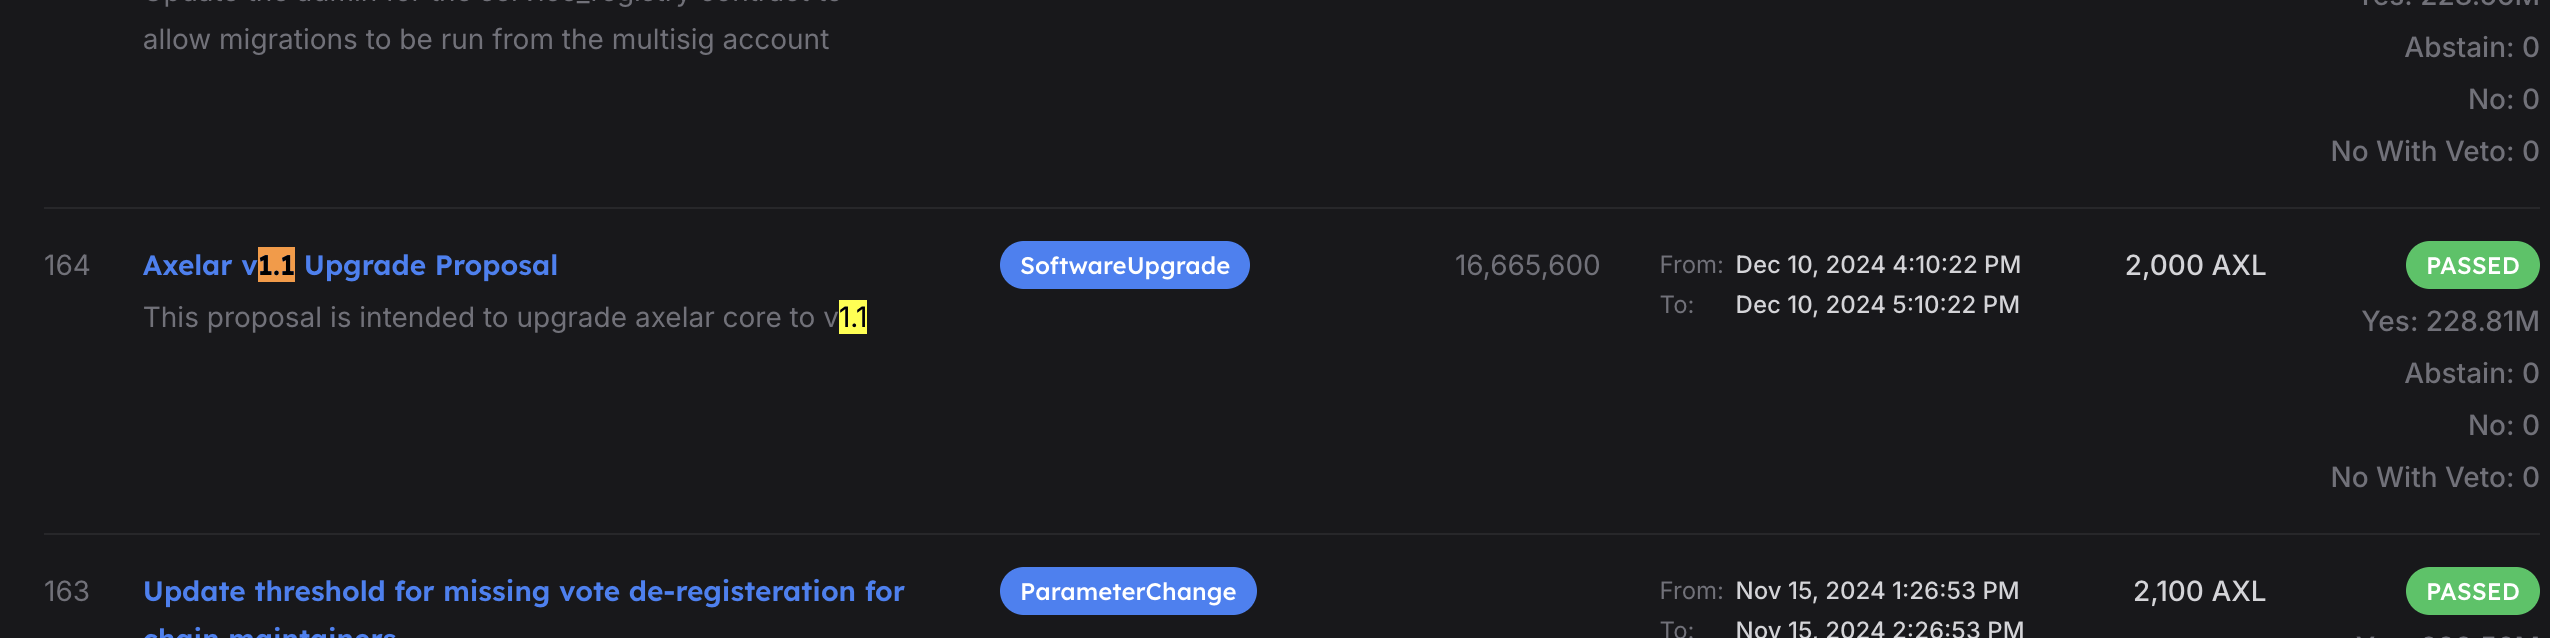
Task: Click the orange highlighted 1.1 in proposal title
Action: pos(276,265)
